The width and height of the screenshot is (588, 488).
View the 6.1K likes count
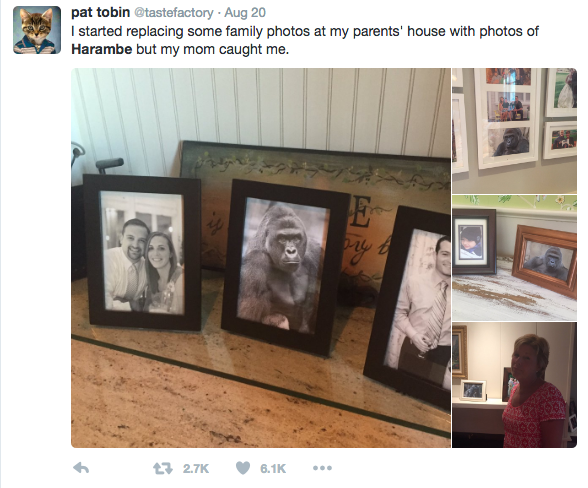(273, 468)
